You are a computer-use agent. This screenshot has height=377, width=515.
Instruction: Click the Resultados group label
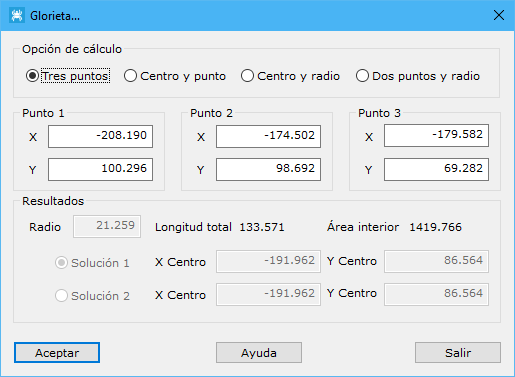[x=53, y=201]
